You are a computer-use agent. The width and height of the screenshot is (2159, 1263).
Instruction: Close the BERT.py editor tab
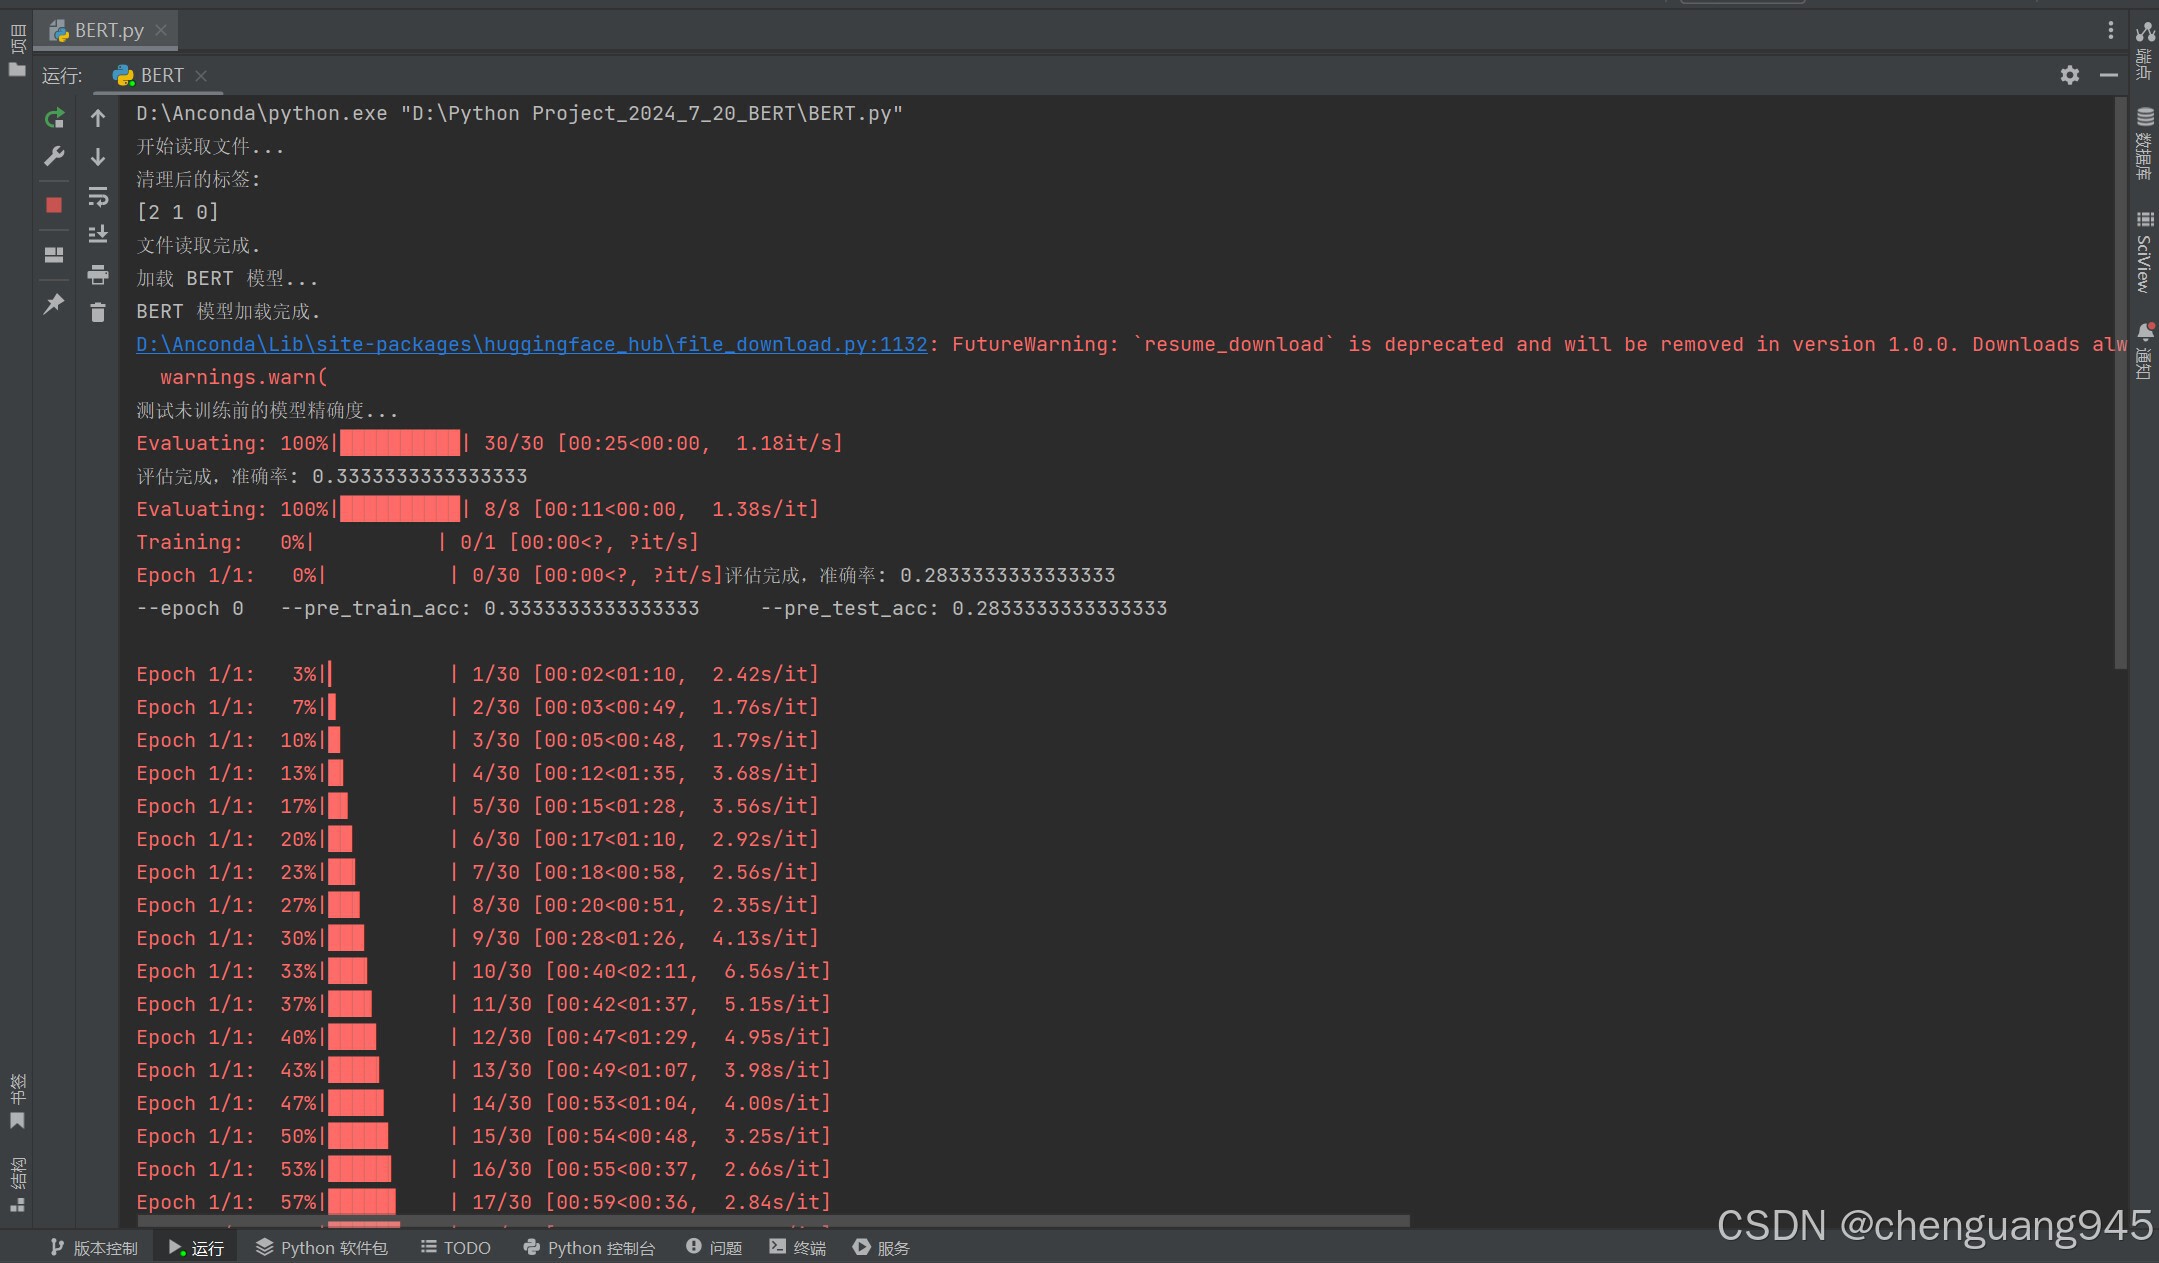click(x=161, y=30)
